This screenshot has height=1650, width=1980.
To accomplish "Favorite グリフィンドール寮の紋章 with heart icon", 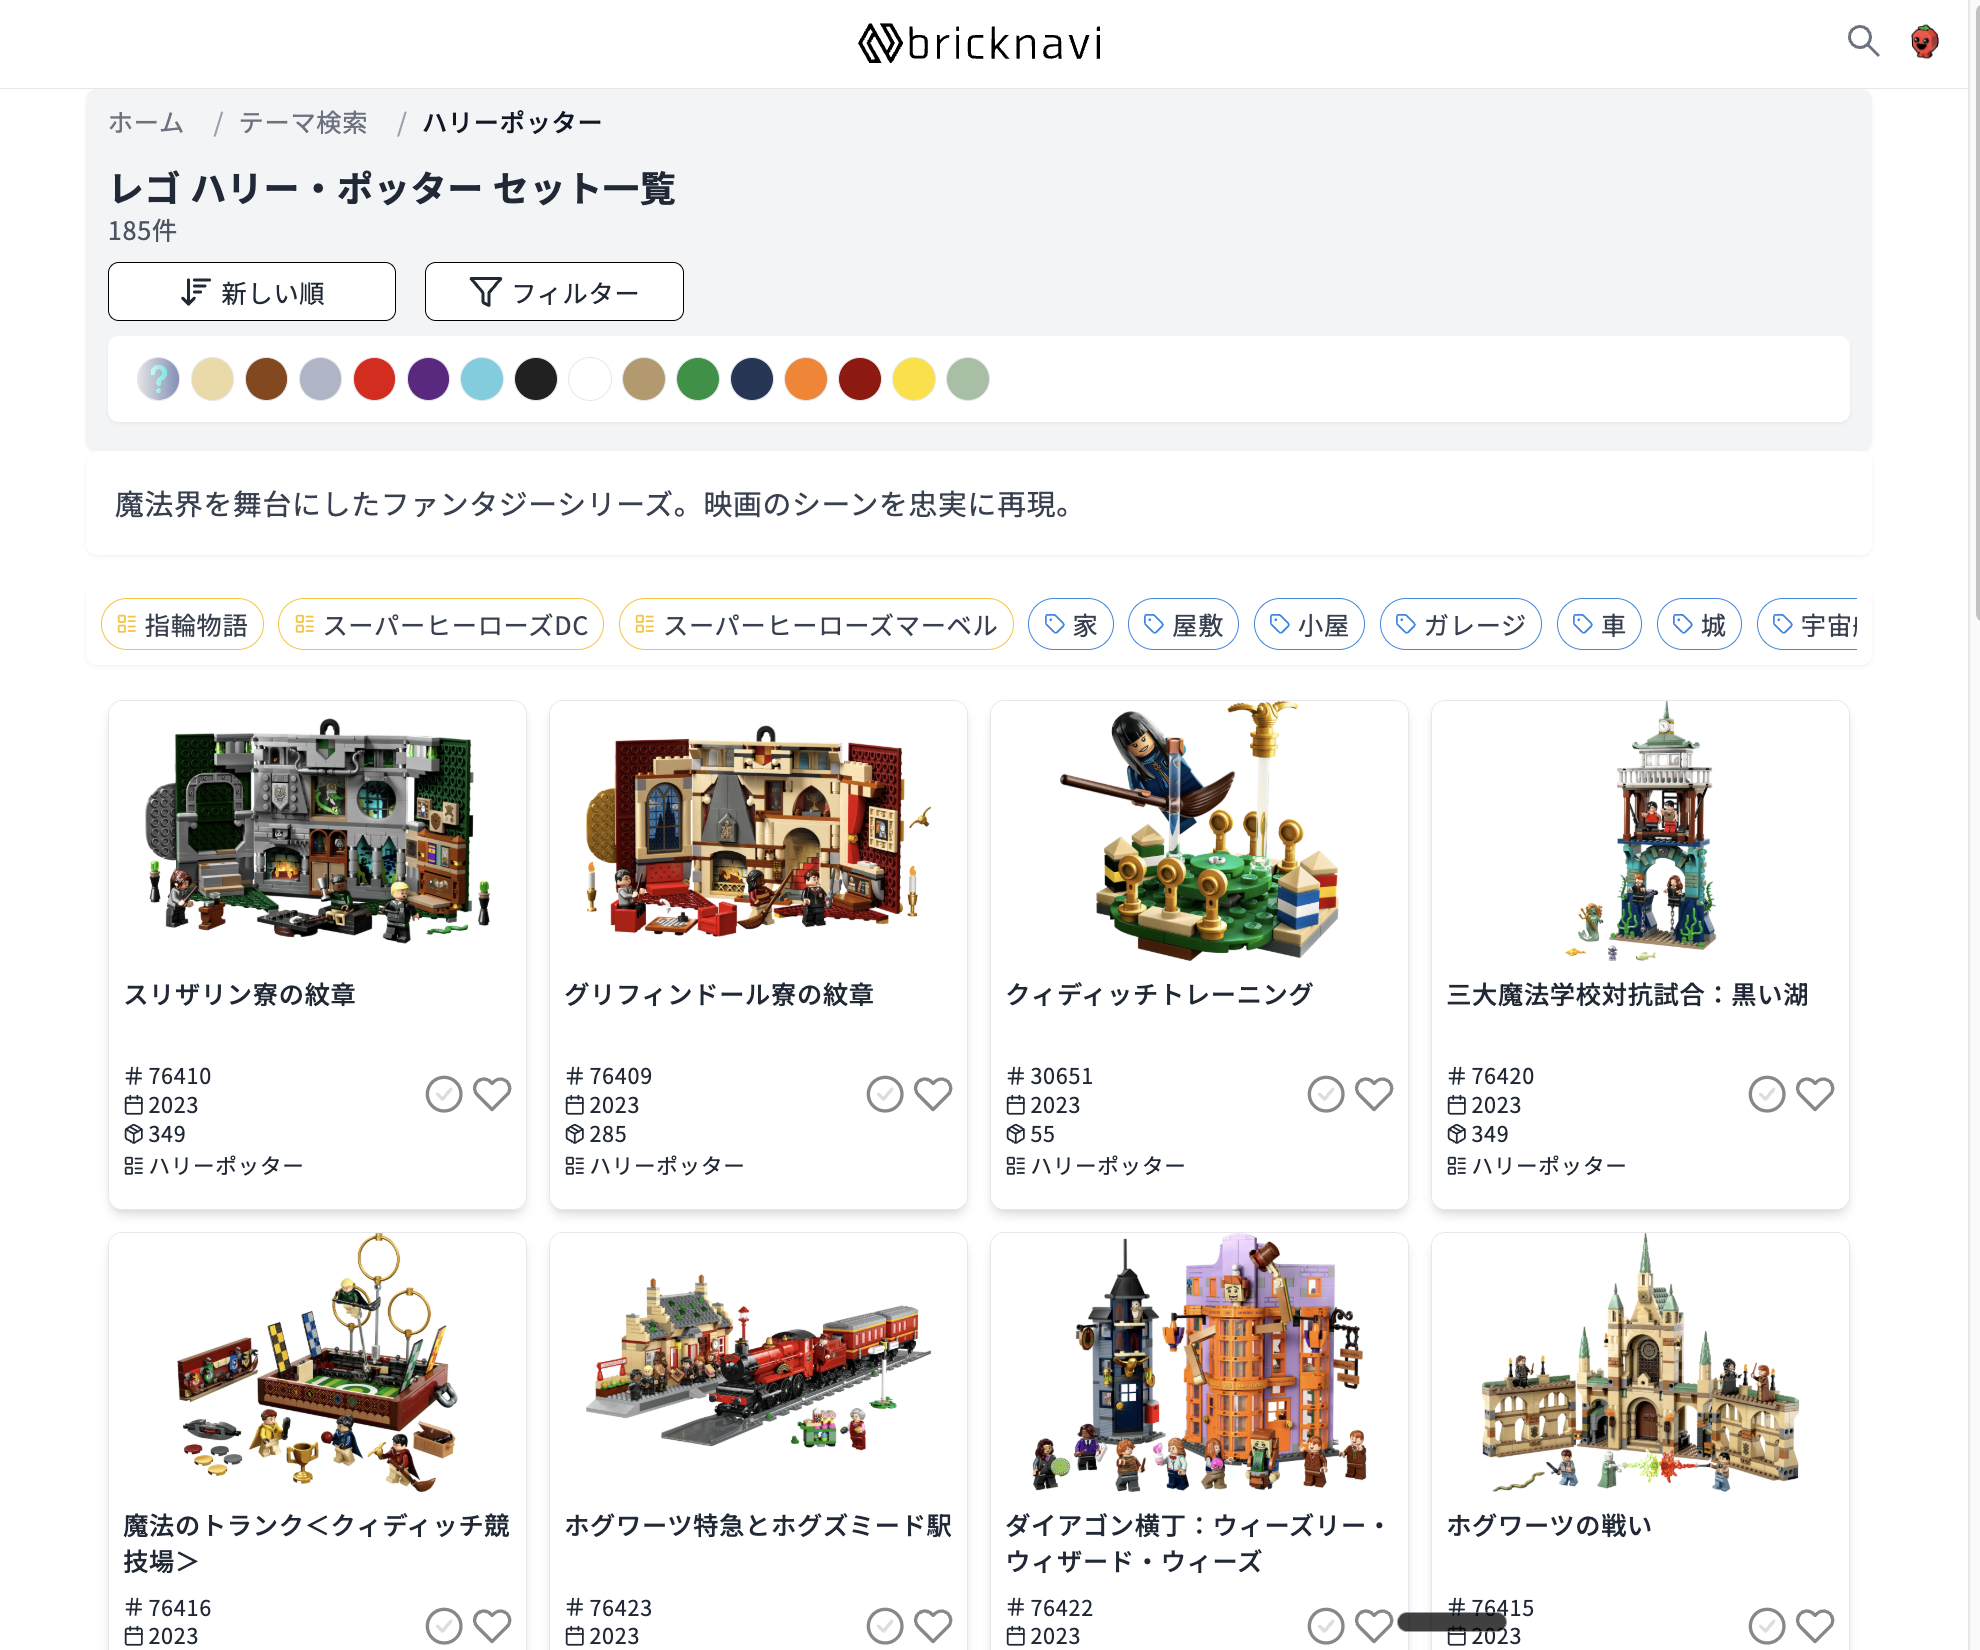I will pyautogui.click(x=933, y=1093).
